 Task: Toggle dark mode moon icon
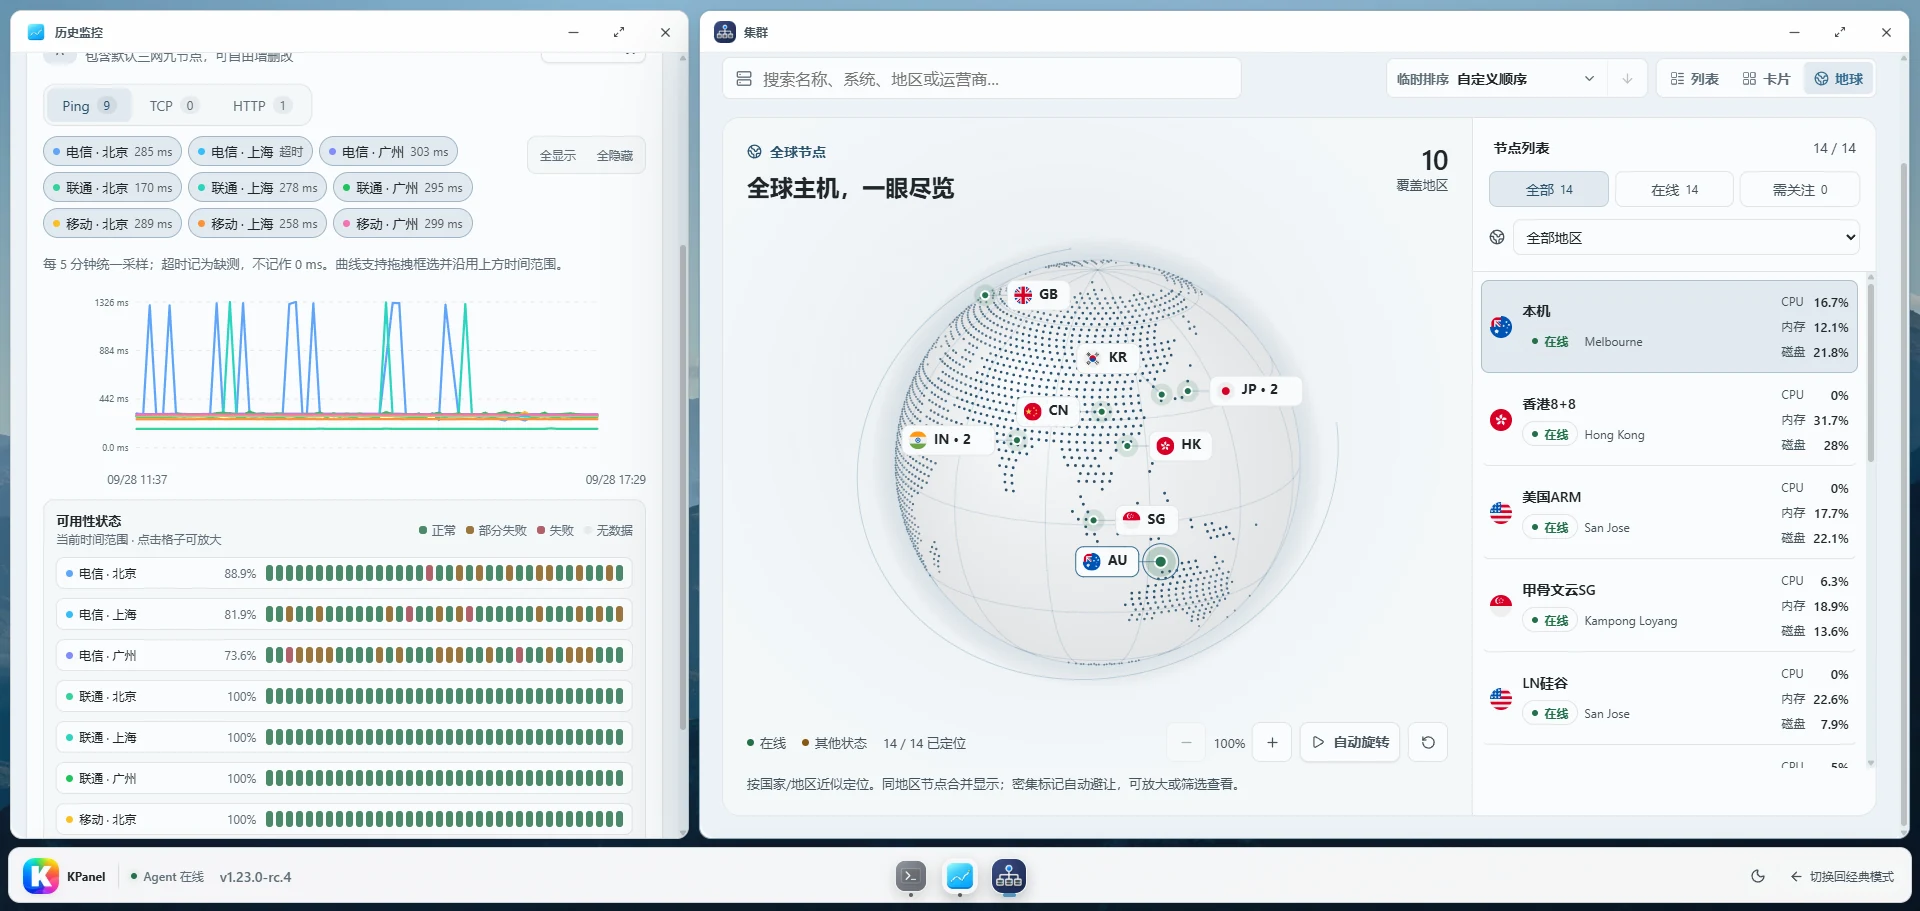(1758, 877)
